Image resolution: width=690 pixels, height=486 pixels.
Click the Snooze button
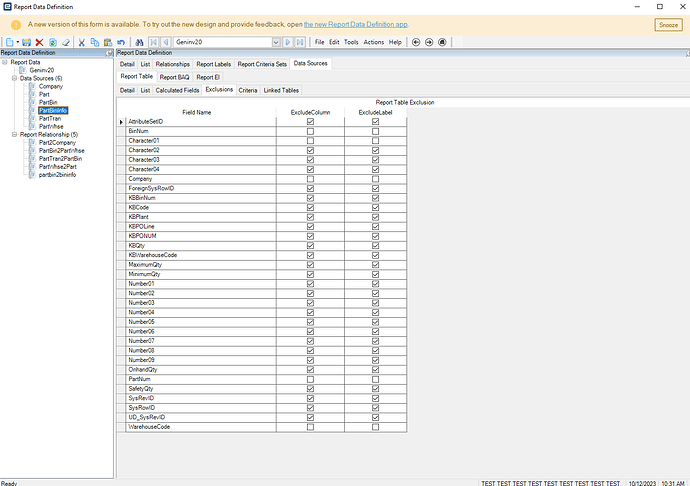[x=668, y=24]
